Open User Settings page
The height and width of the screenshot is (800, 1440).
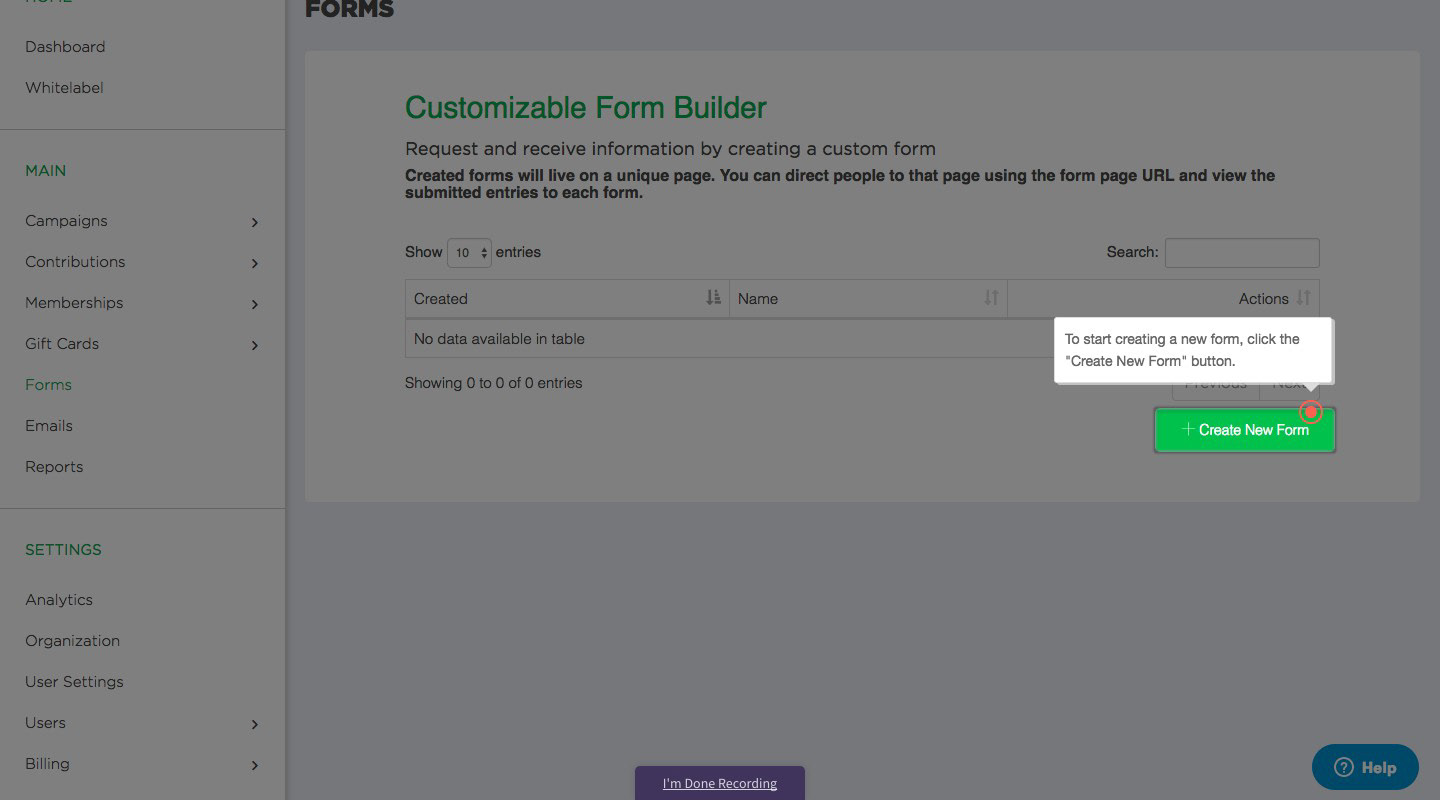74,682
